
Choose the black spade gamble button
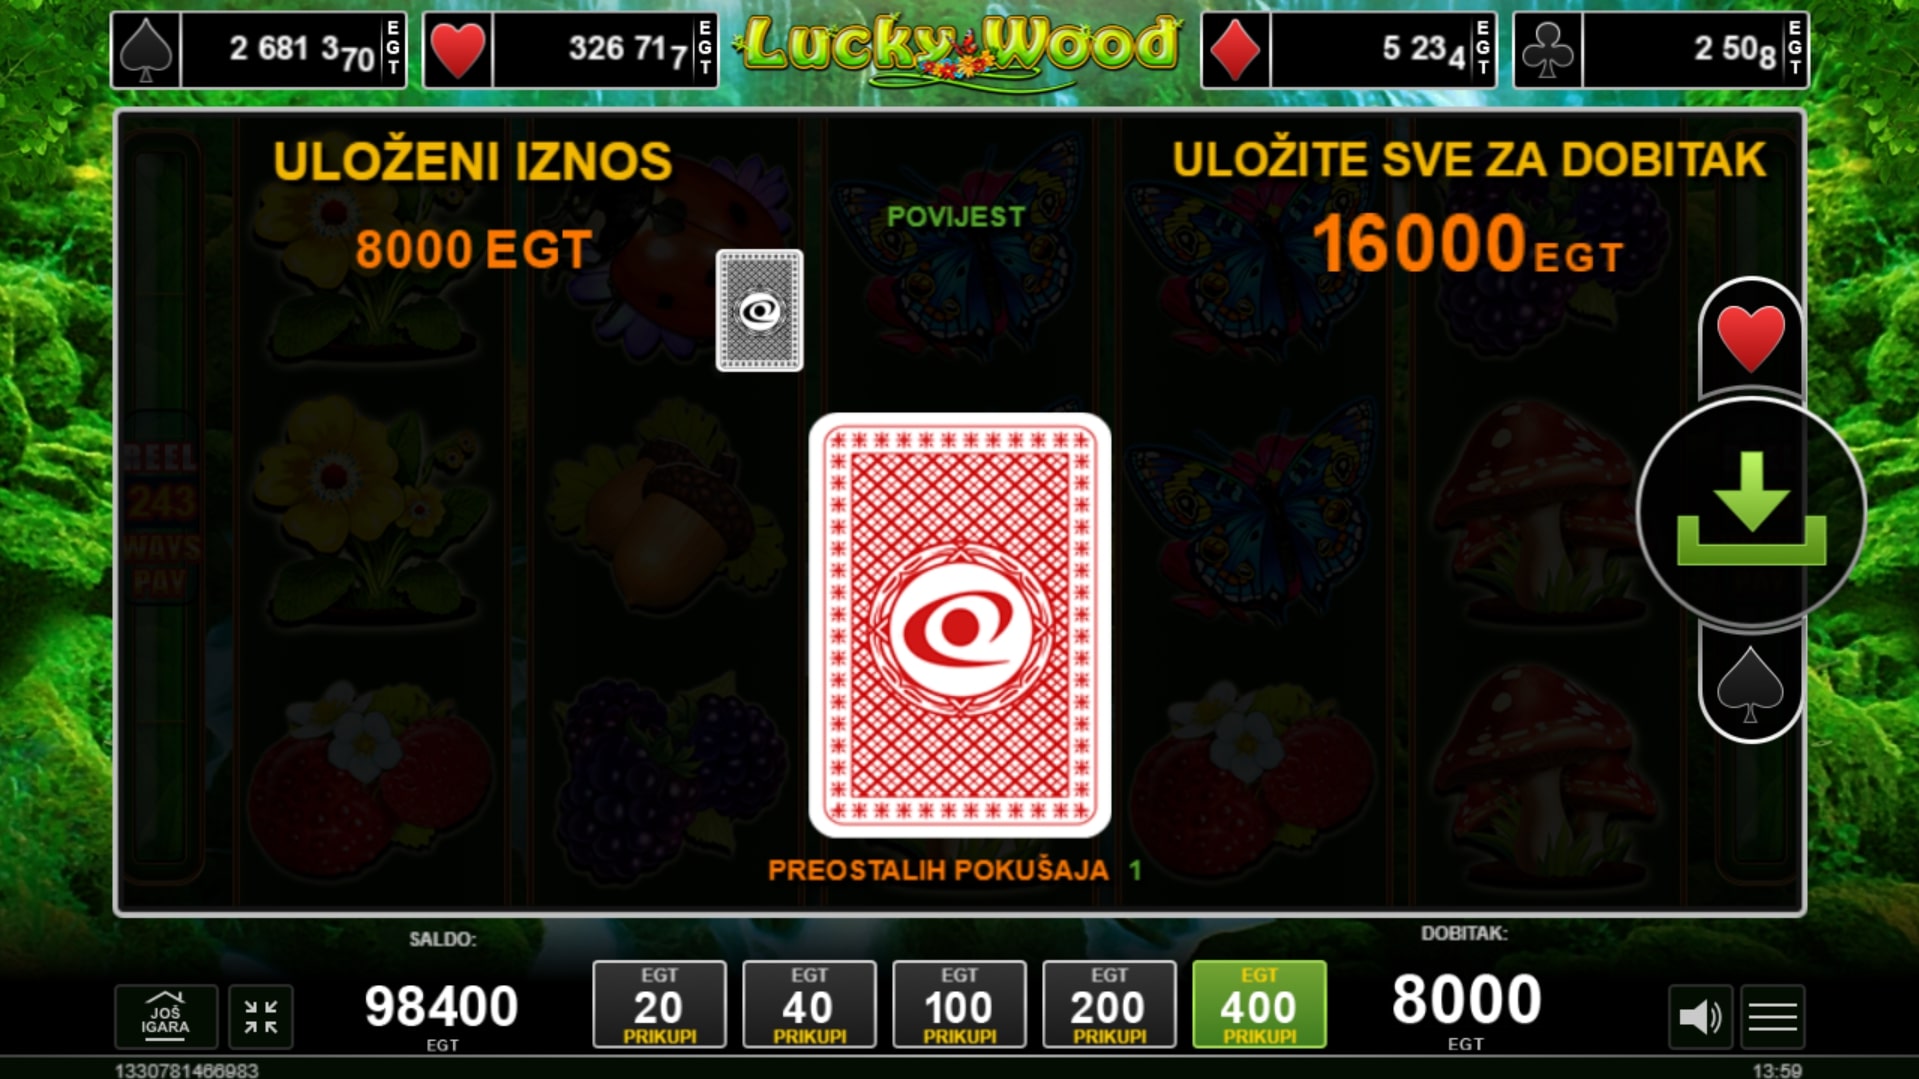(x=1750, y=684)
